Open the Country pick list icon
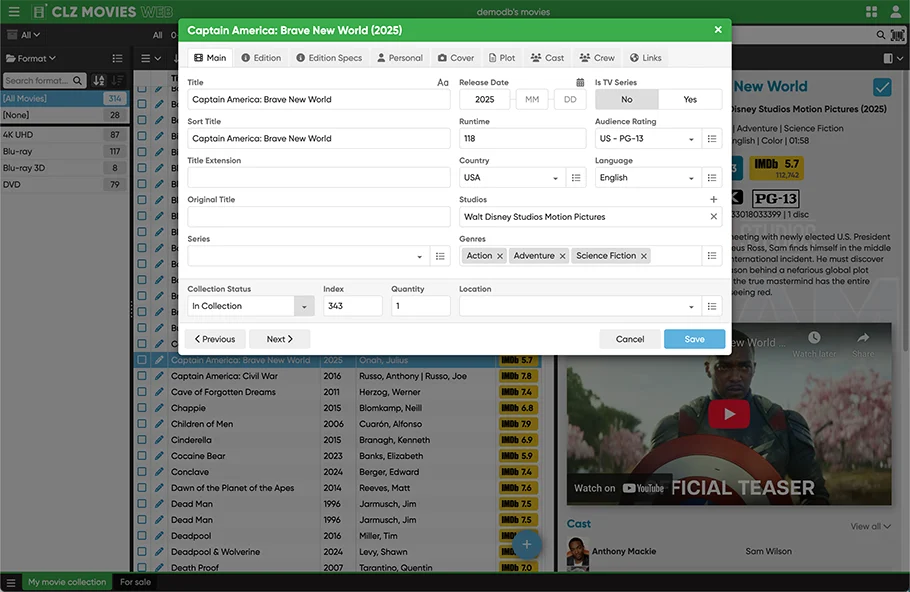 (x=576, y=178)
